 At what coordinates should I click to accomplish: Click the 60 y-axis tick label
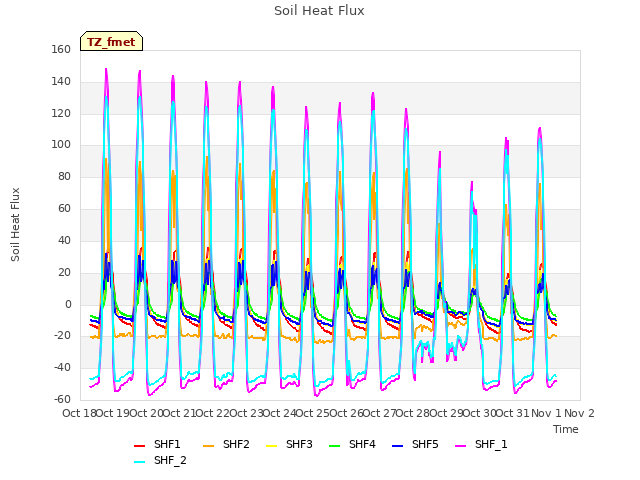(x=64, y=209)
